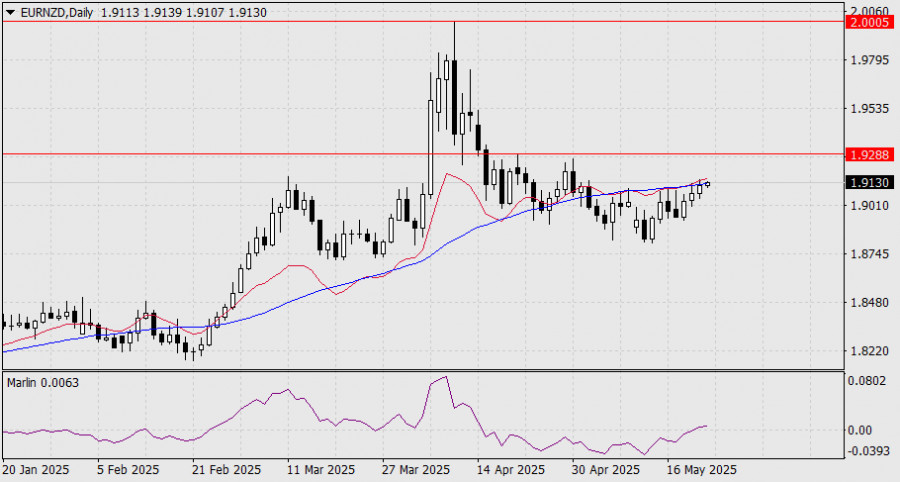Click the 5 Feb 2025 date label

click(128, 470)
